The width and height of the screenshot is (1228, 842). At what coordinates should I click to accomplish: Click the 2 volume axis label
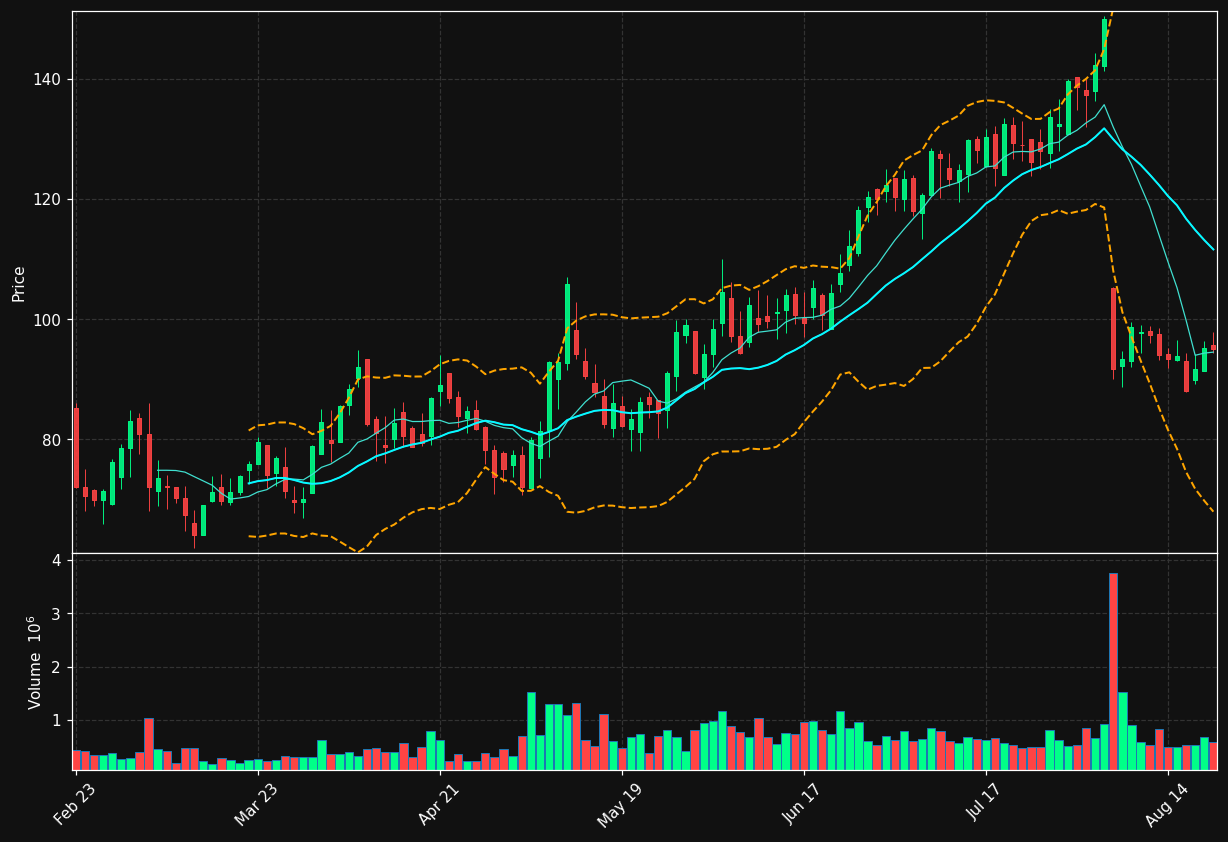click(57, 667)
